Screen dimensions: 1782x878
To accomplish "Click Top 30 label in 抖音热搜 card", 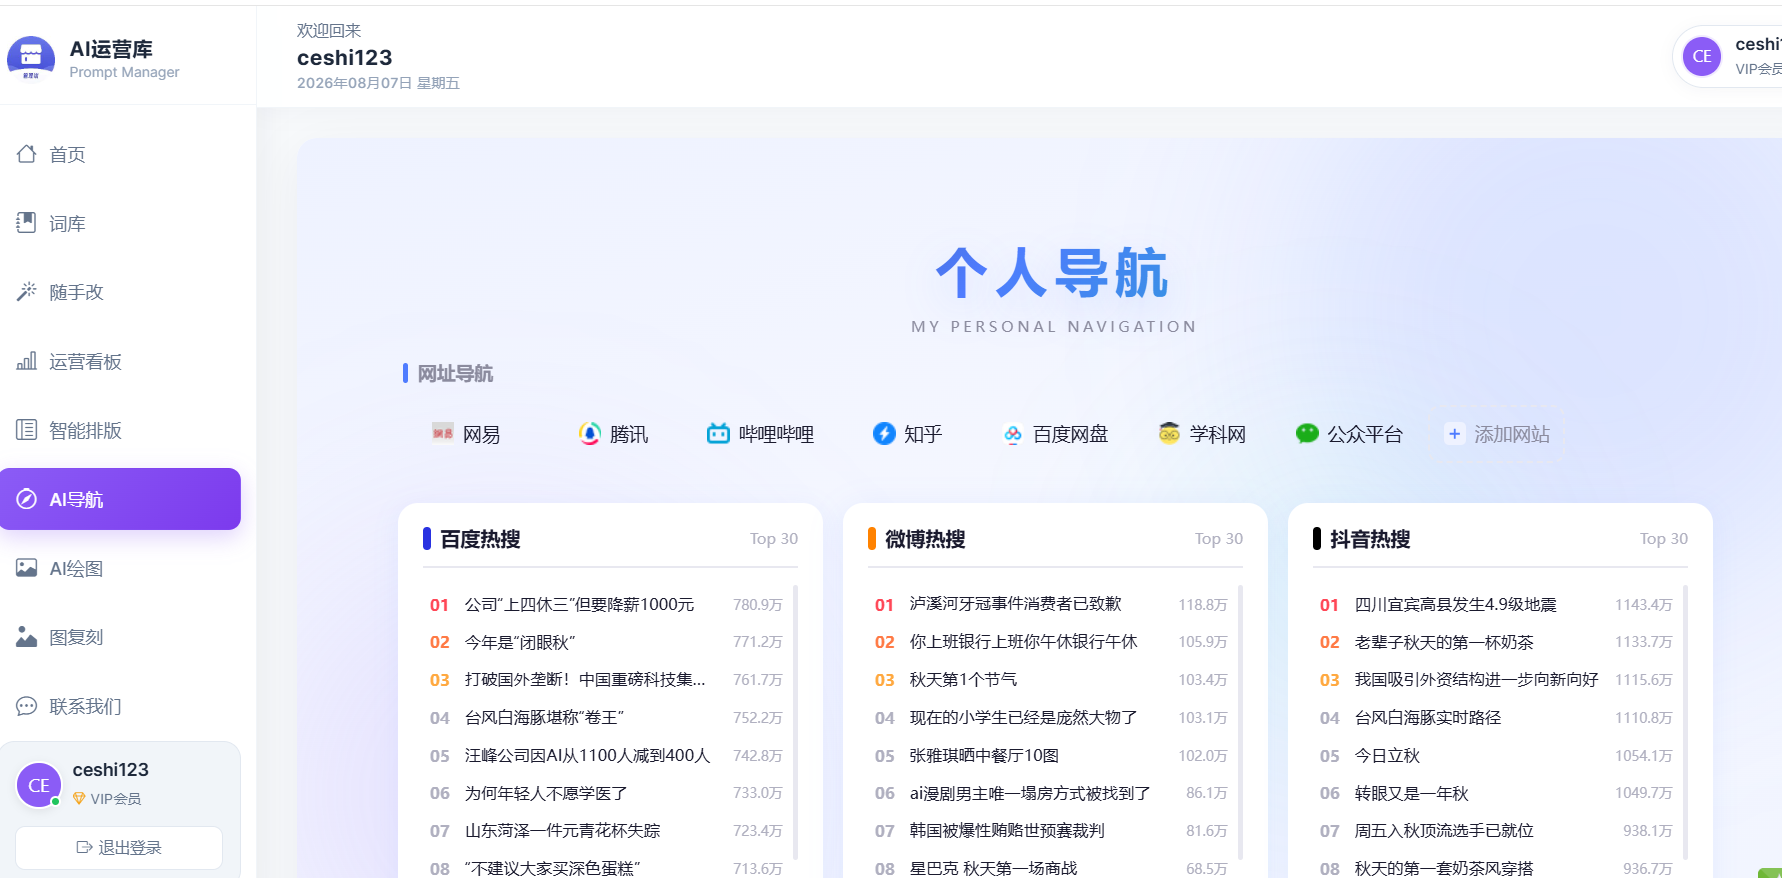I will coord(1664,539).
